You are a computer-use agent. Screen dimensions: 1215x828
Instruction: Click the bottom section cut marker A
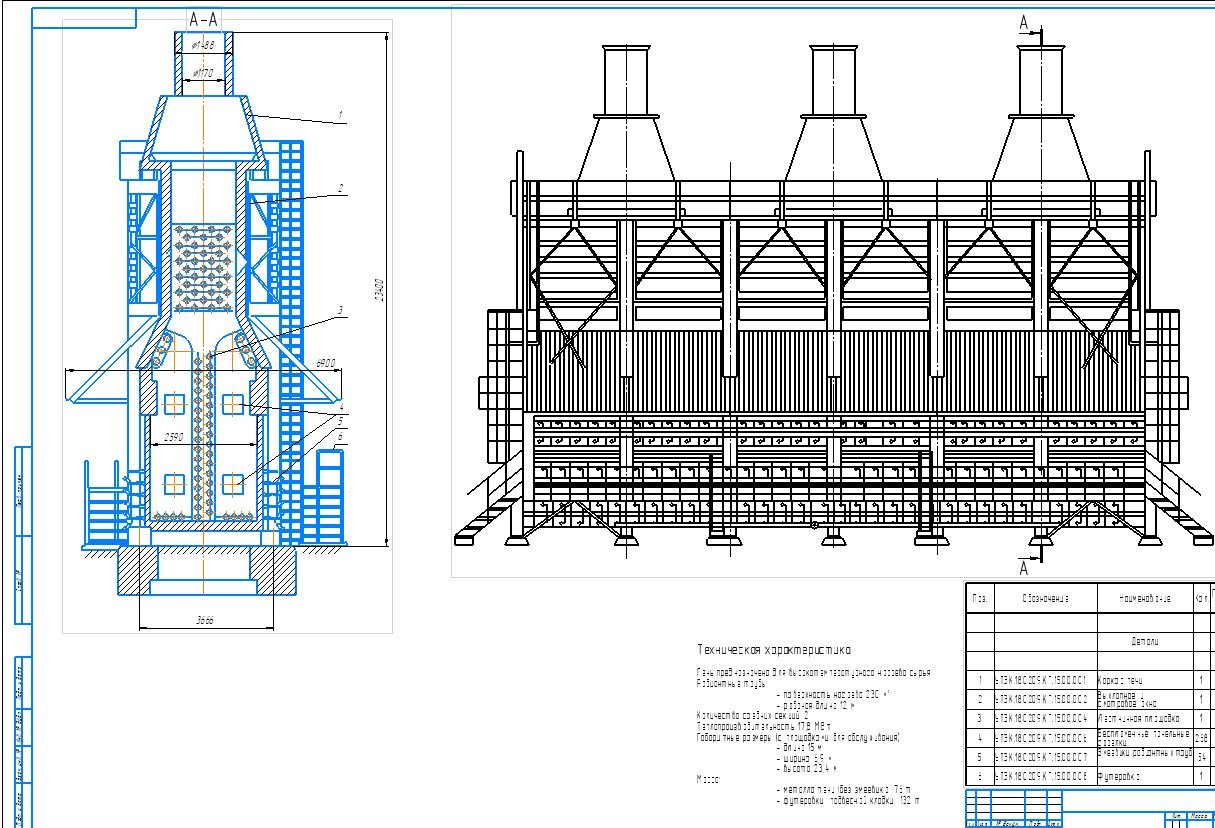tap(1023, 568)
